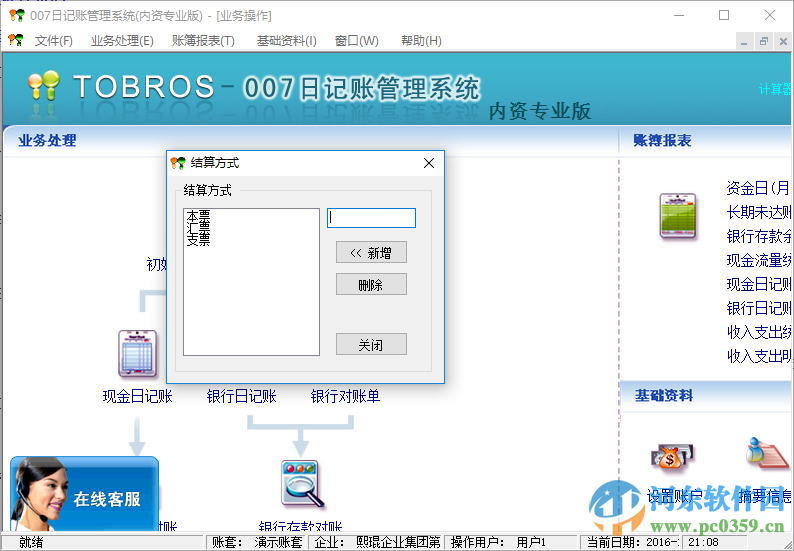This screenshot has width=794, height=551.
Task: Click the title bar application icon
Action: click(17, 15)
